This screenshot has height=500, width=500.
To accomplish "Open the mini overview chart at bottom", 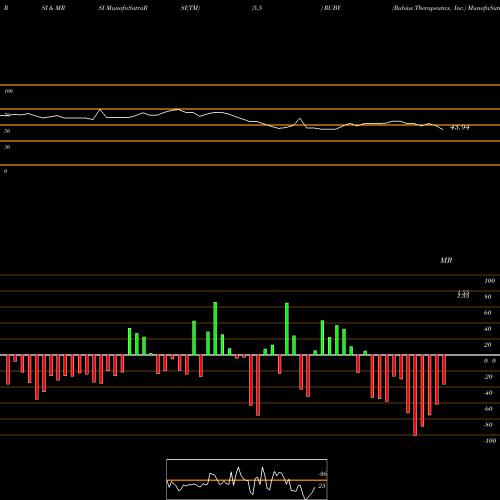I will (x=247, y=479).
